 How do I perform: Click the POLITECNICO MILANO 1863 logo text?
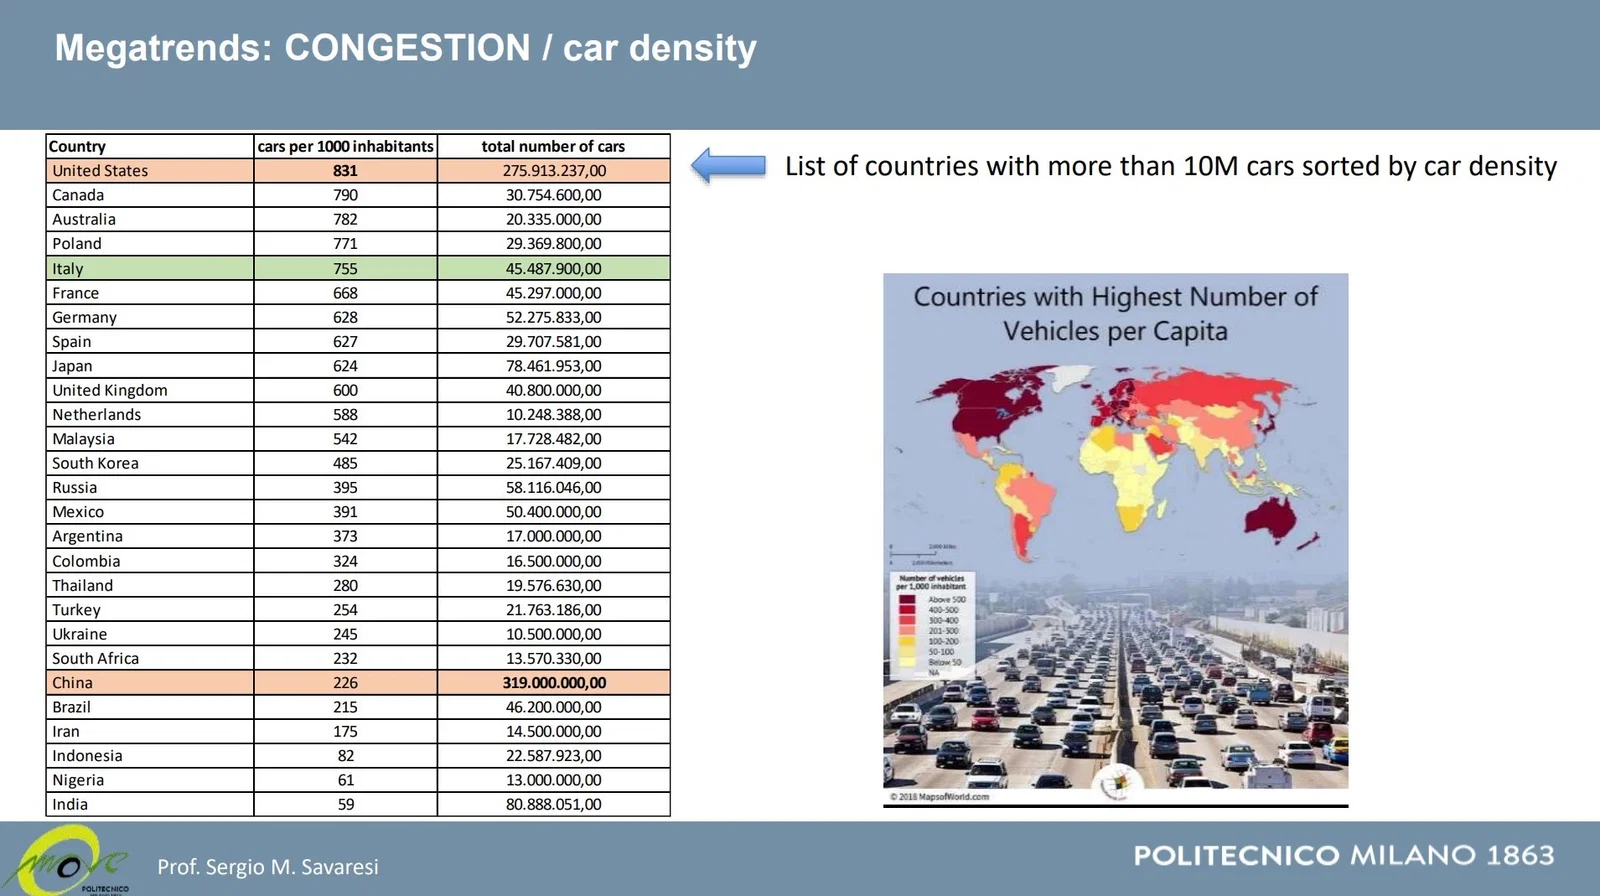click(x=1343, y=856)
